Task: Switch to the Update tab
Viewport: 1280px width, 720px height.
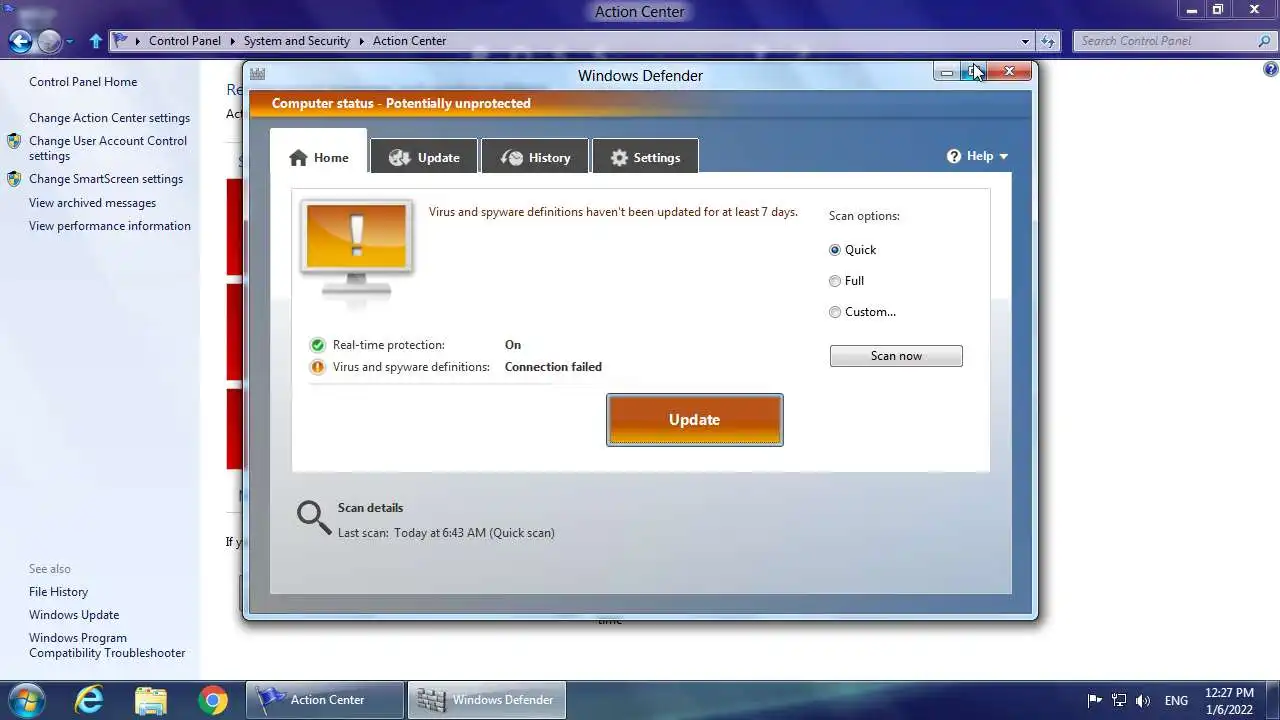Action: pos(424,158)
